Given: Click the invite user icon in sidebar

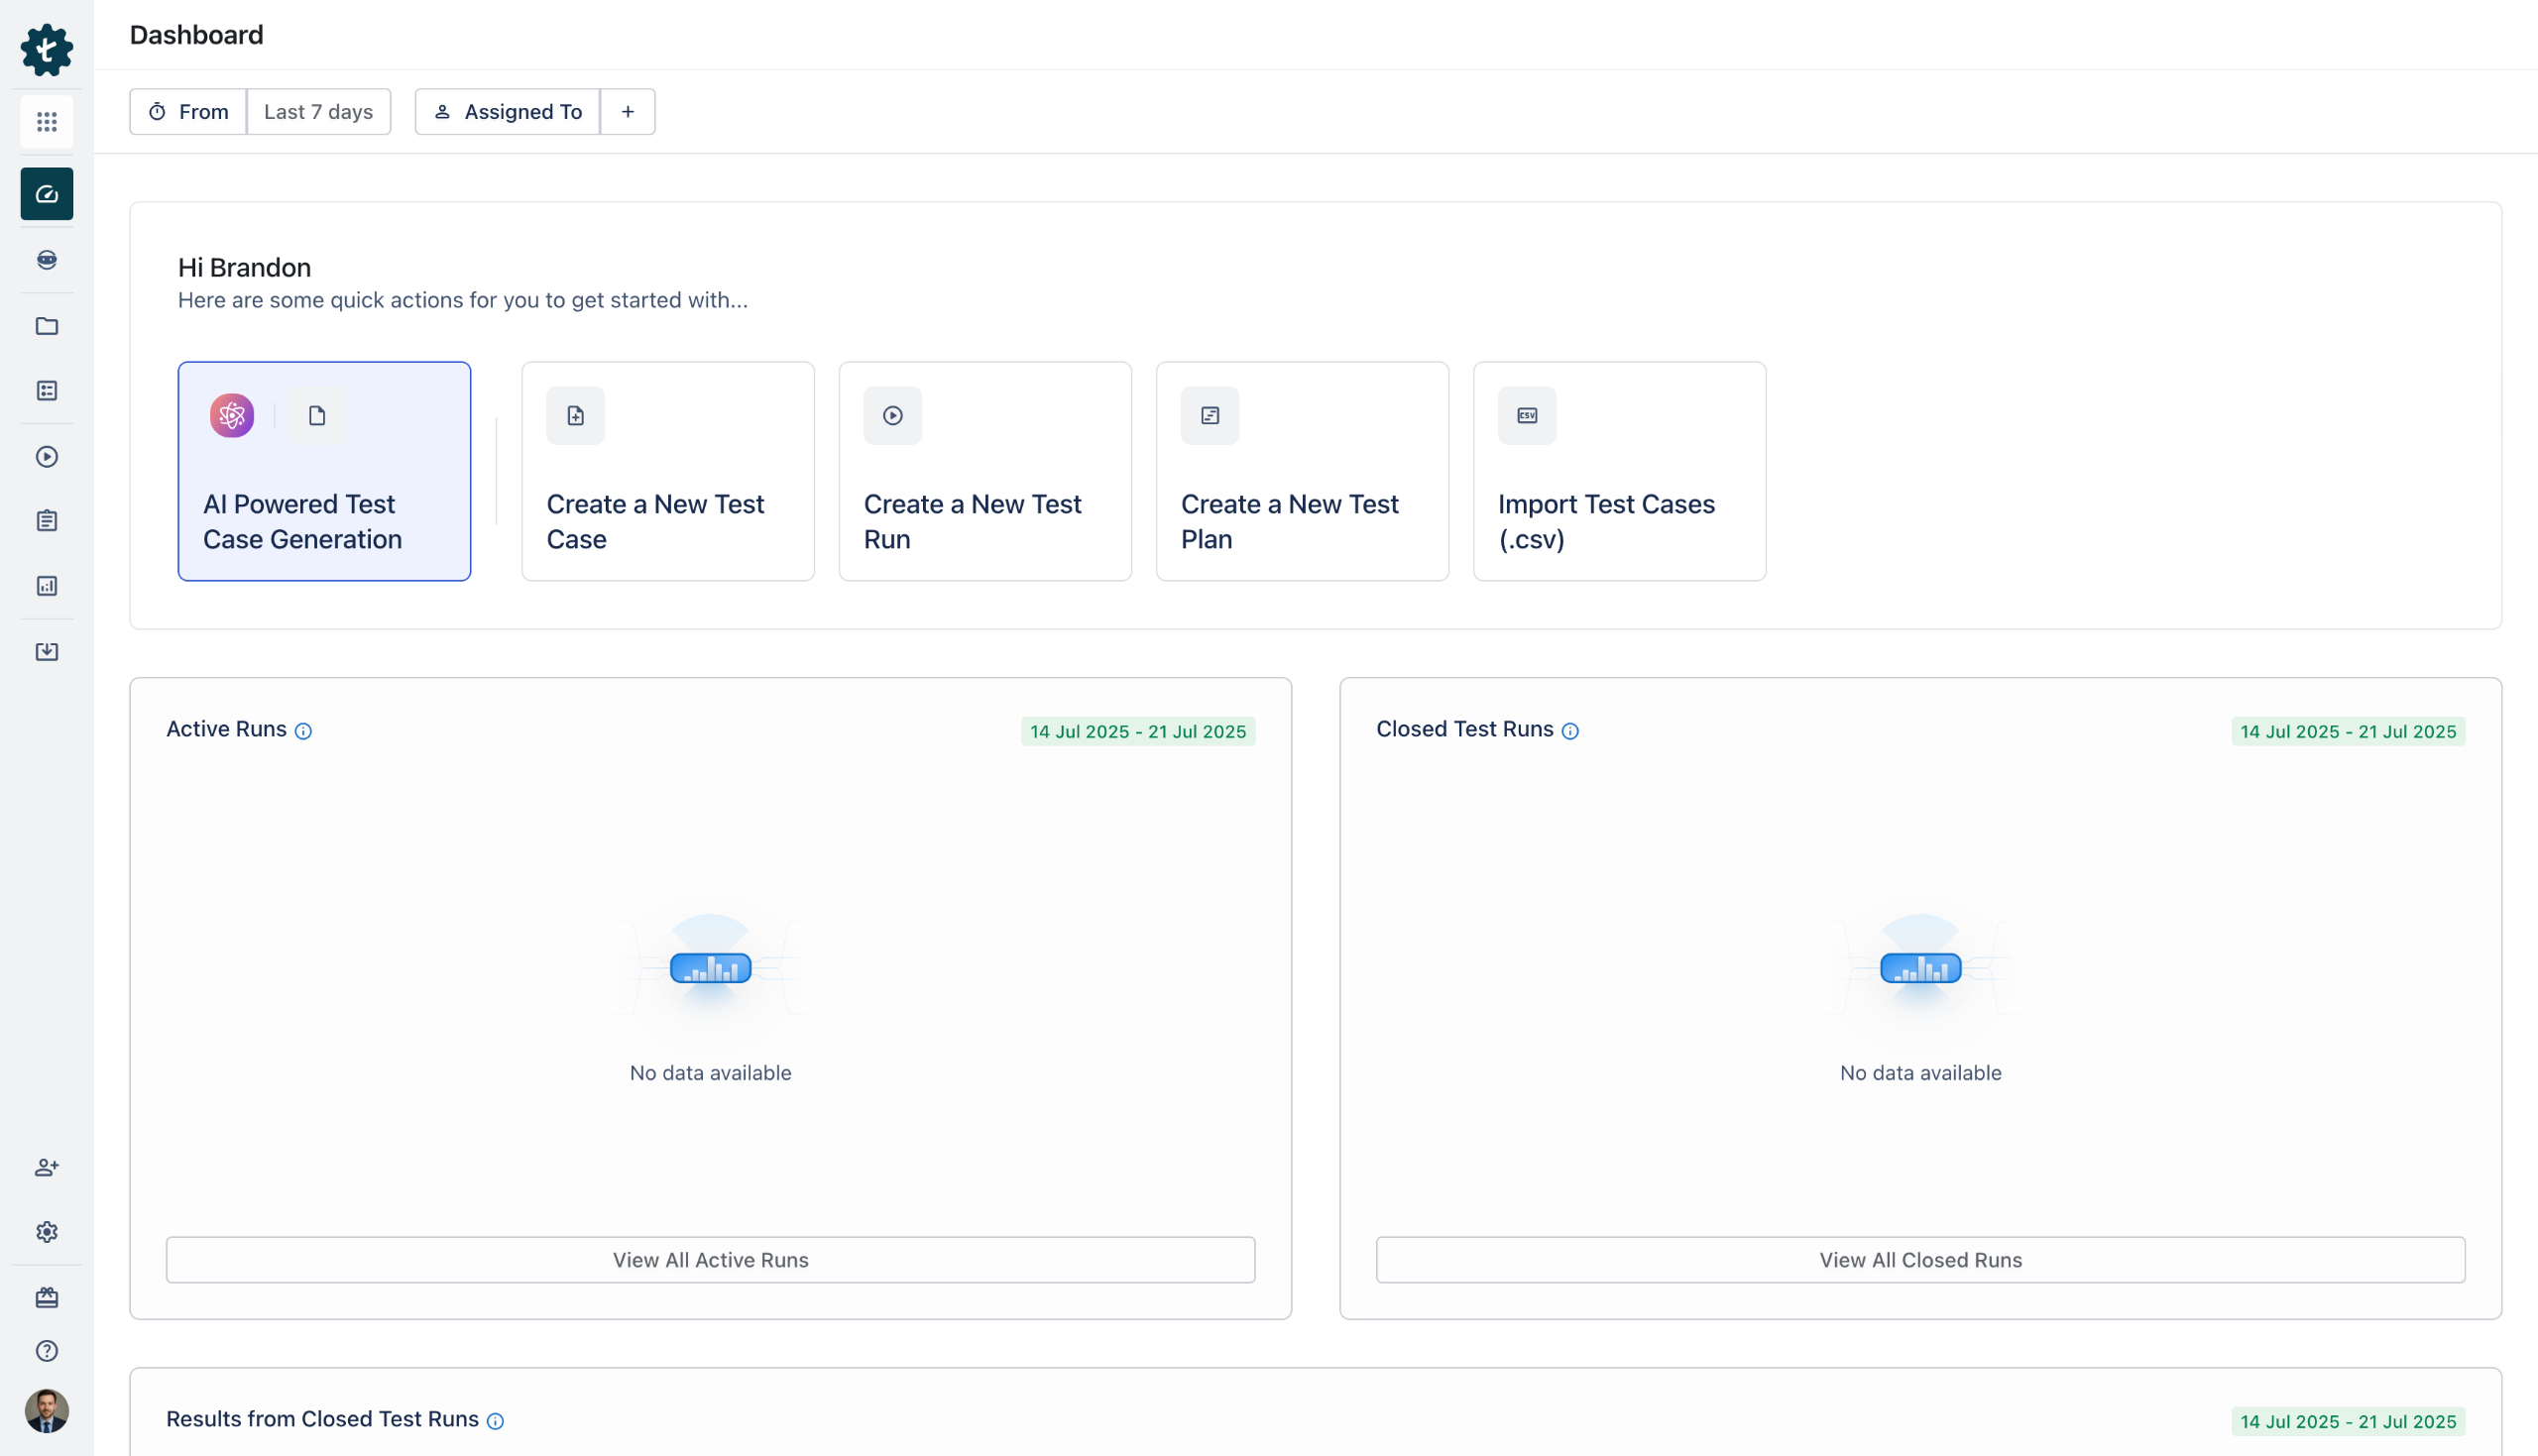Looking at the screenshot, I should pos(47,1167).
